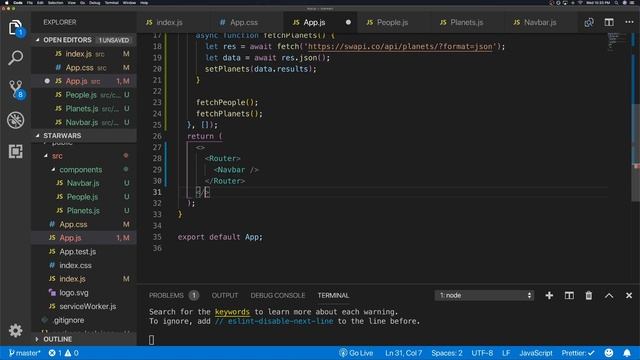Viewport: 640px width, 360px height.
Task: Collapse the components folder
Action: 84,169
